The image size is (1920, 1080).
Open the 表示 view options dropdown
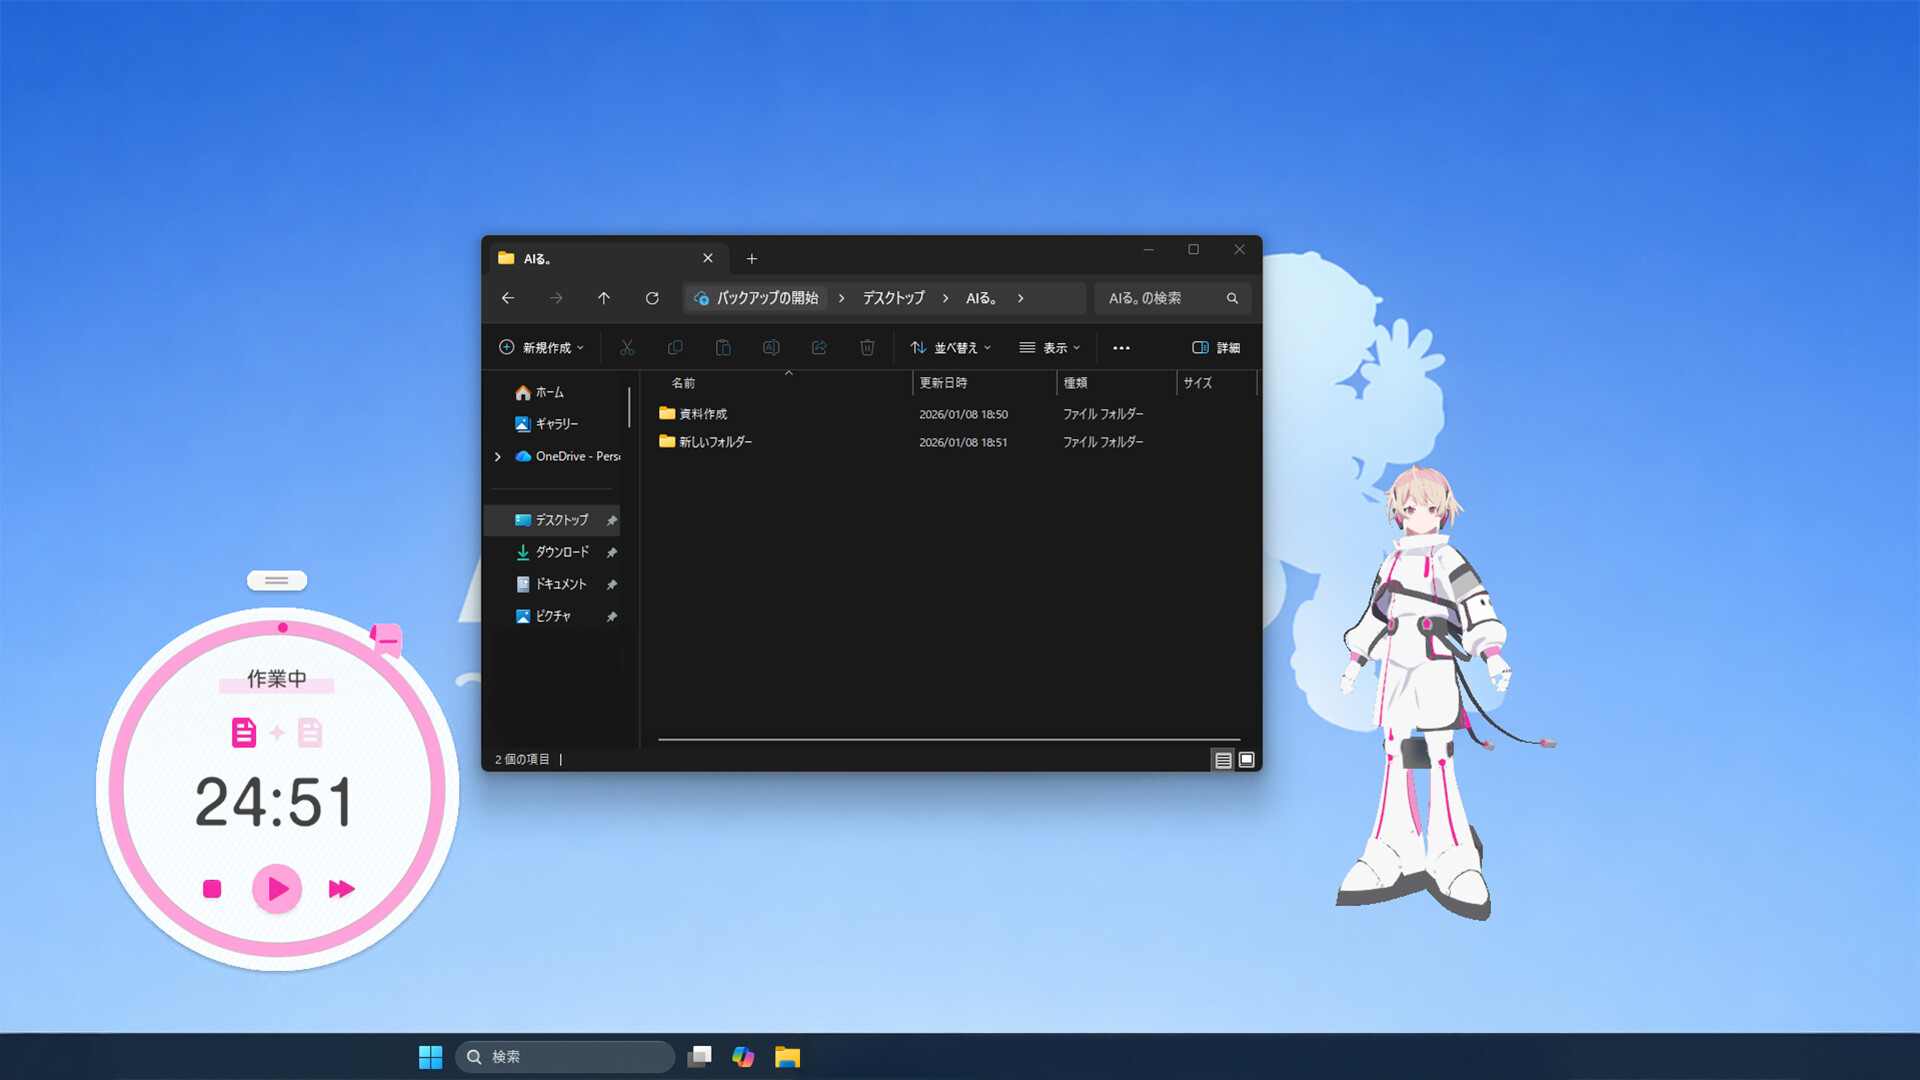(x=1051, y=347)
